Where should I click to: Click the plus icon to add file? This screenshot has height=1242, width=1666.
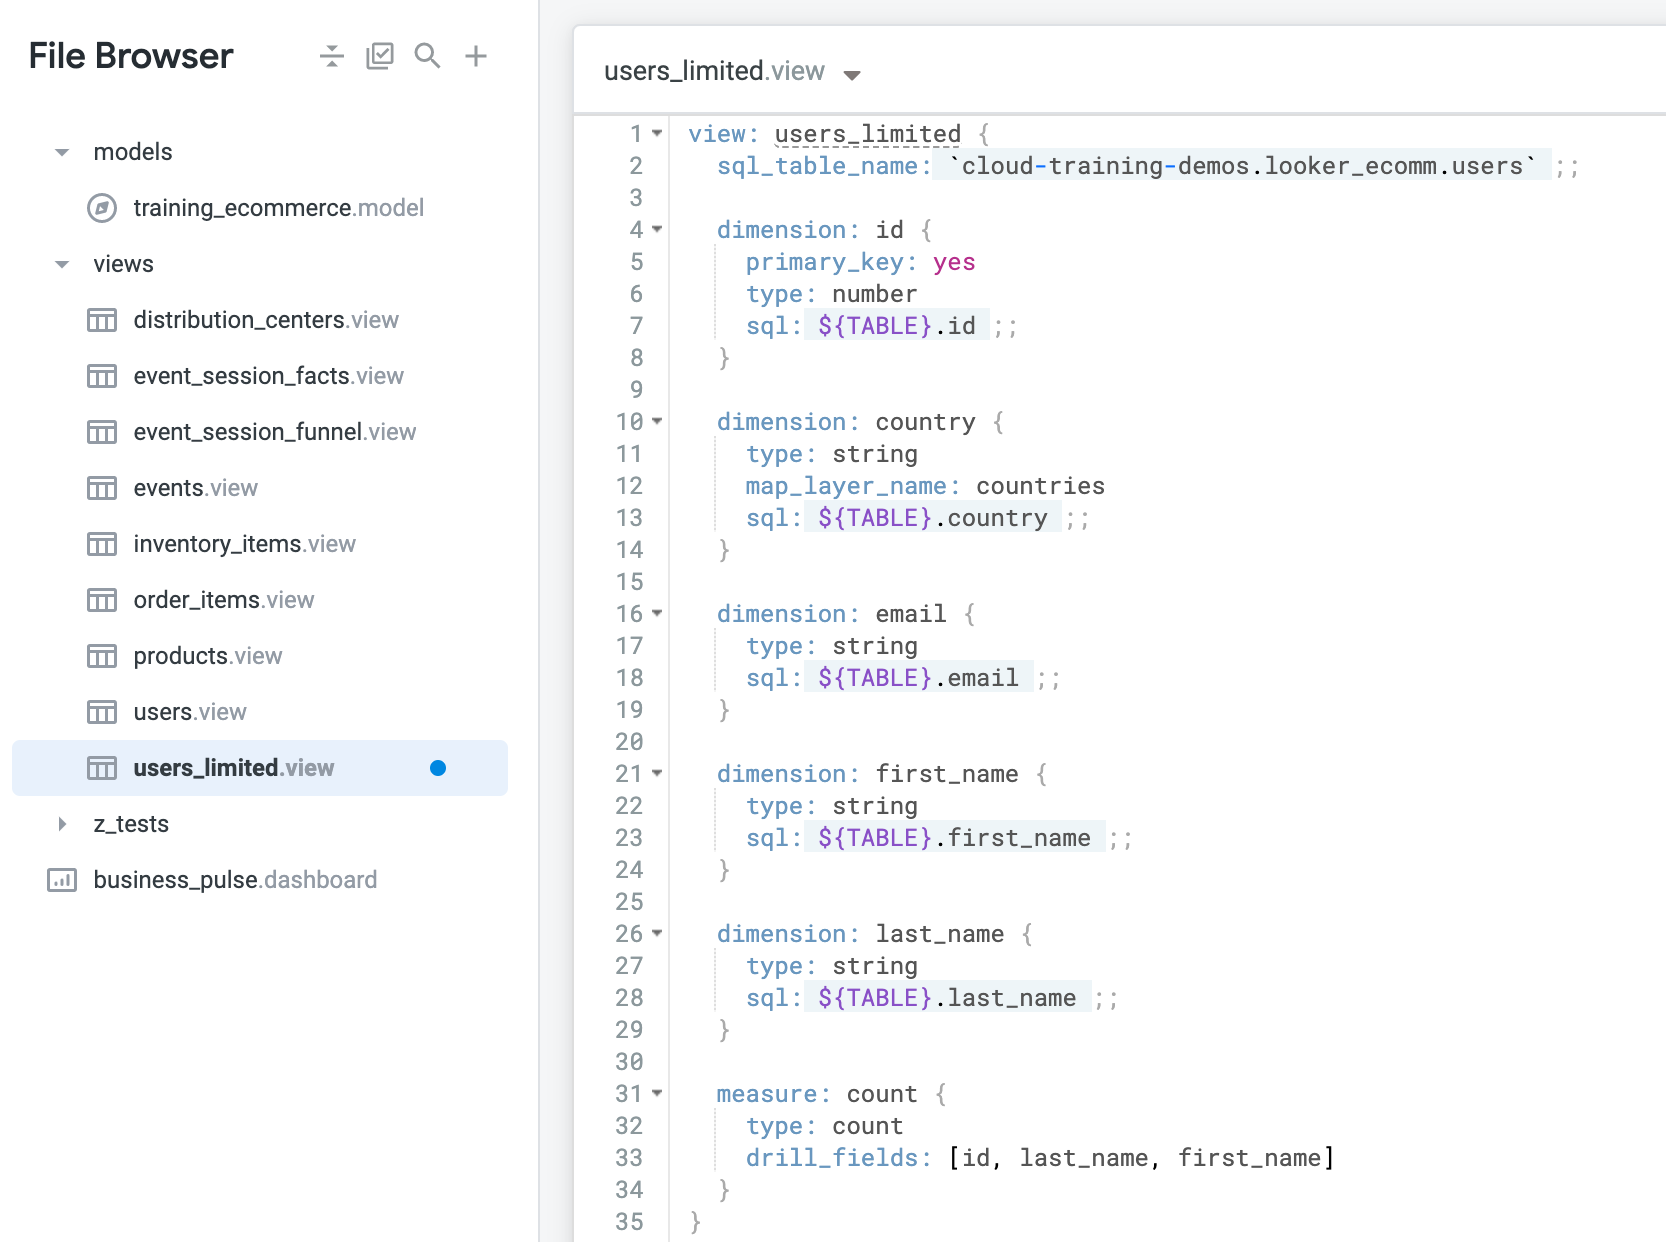pos(476,56)
